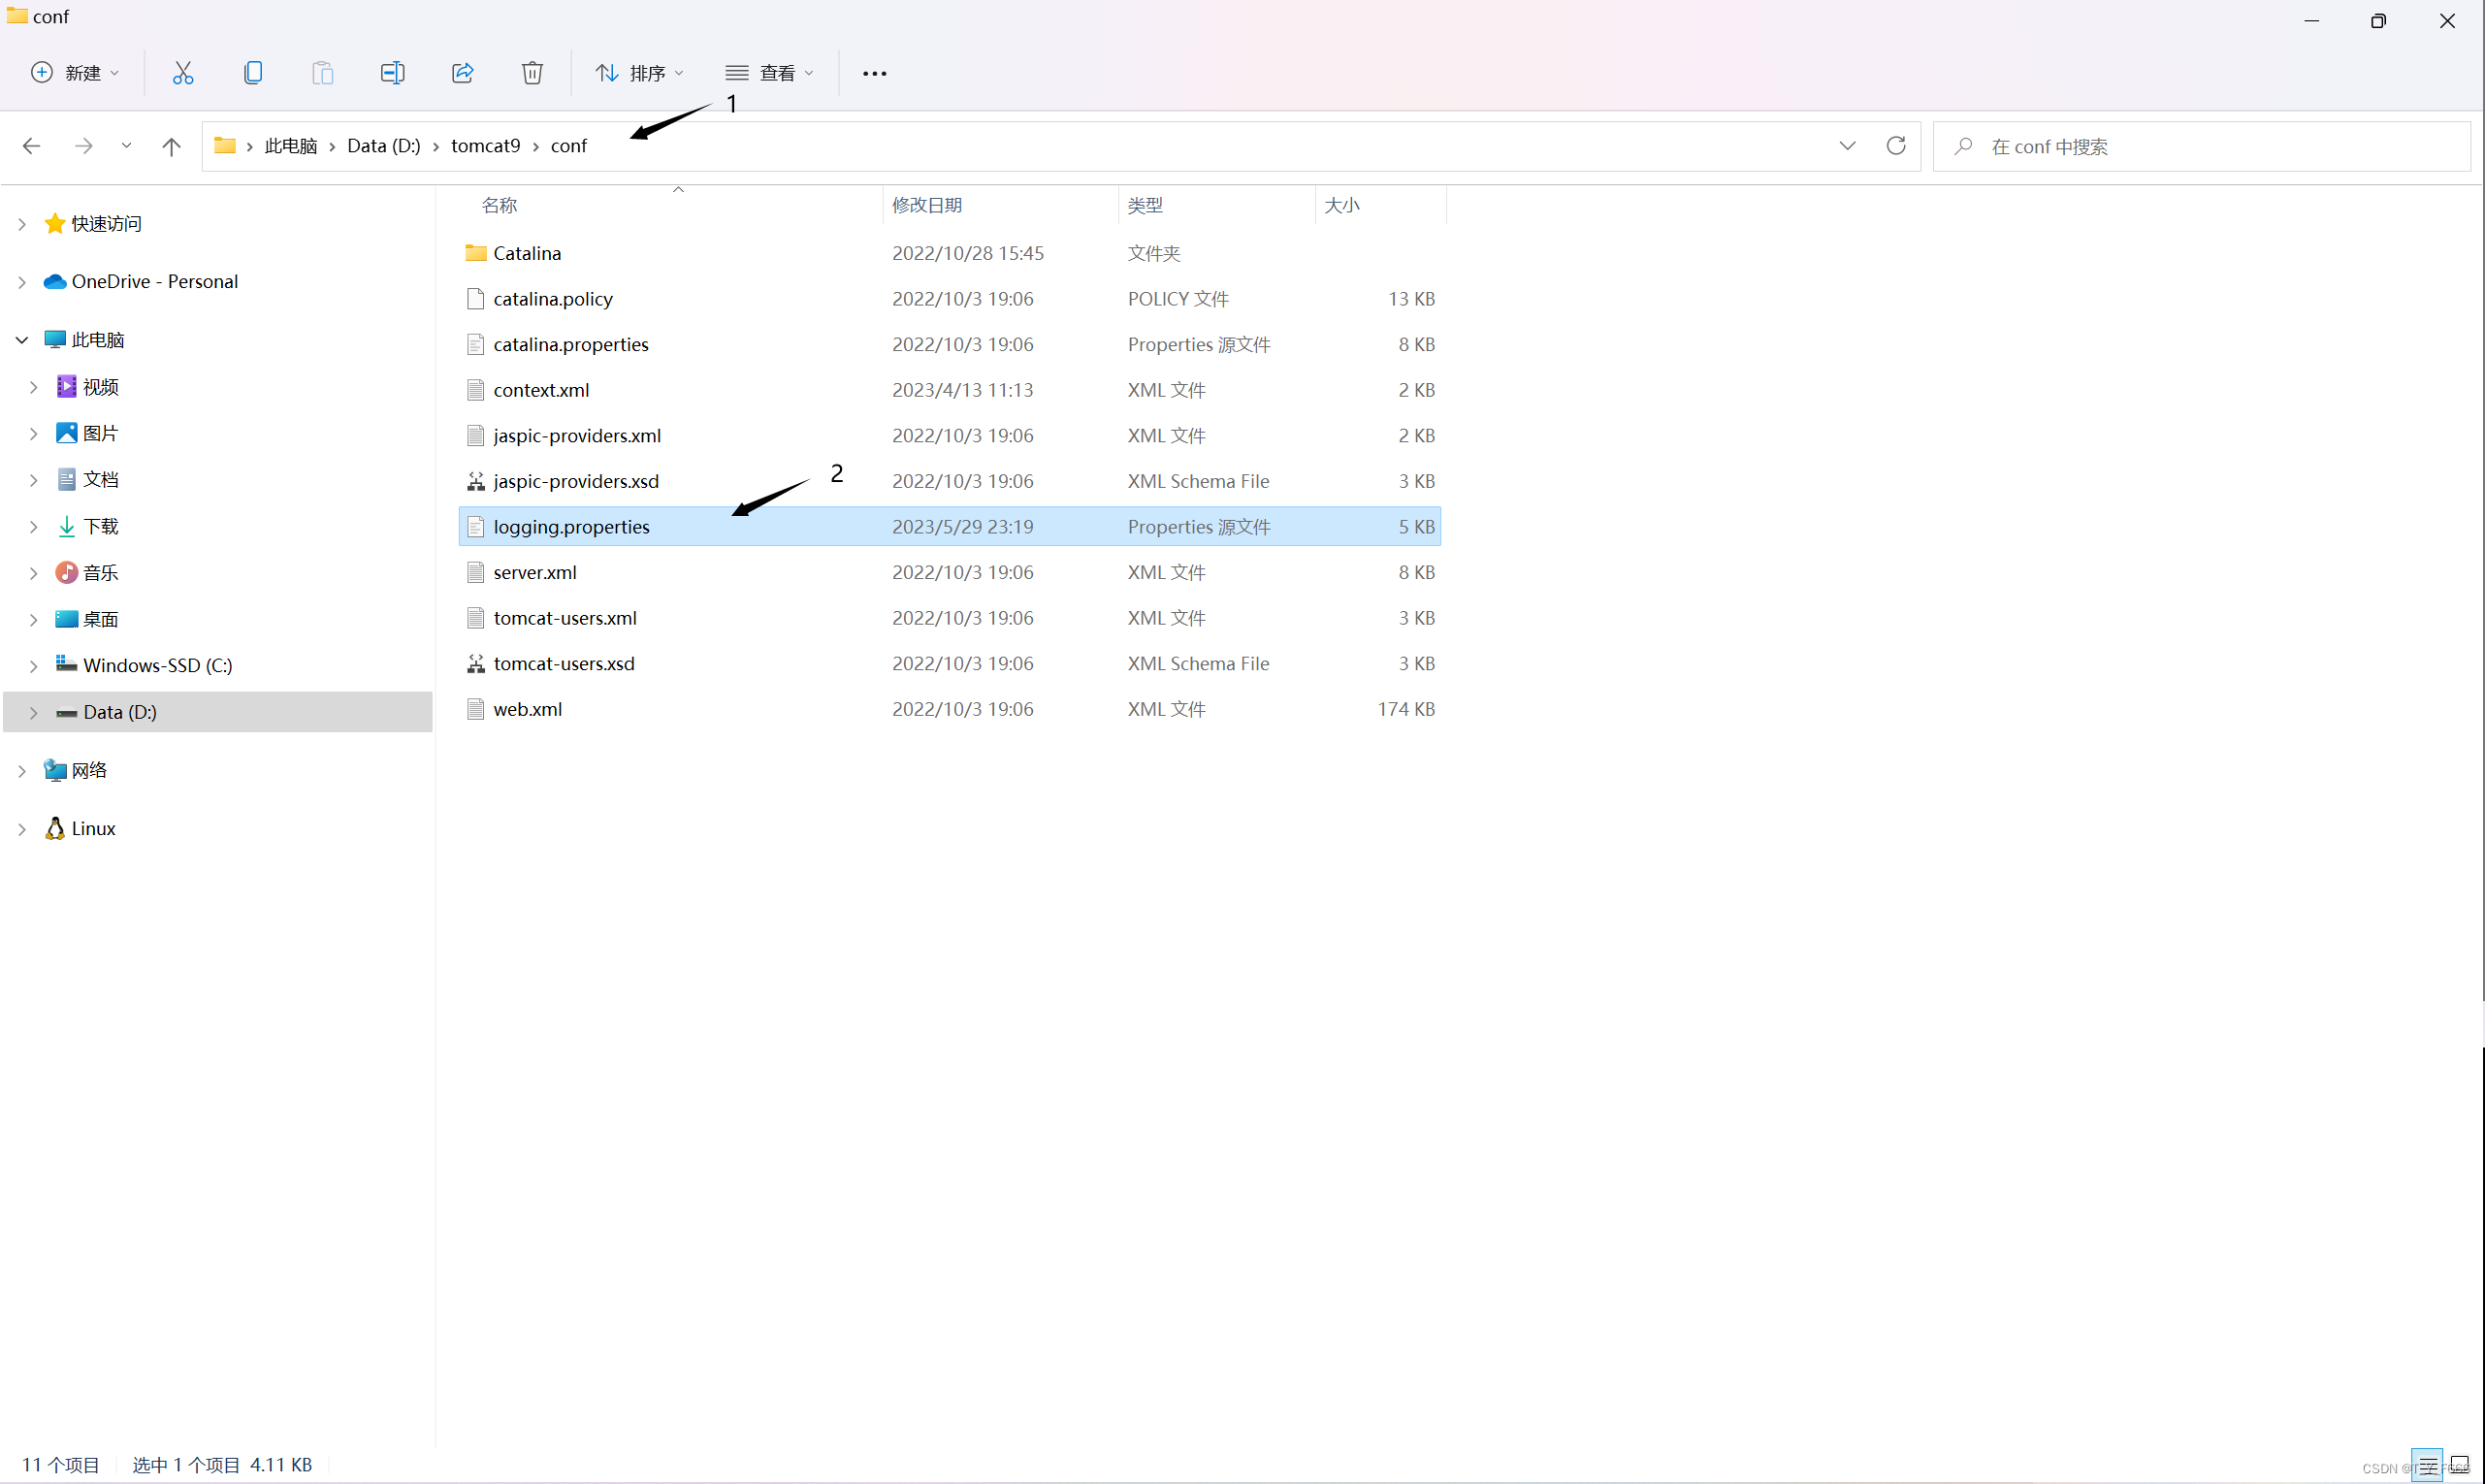
Task: Open the three-dot more options menu
Action: [x=874, y=73]
